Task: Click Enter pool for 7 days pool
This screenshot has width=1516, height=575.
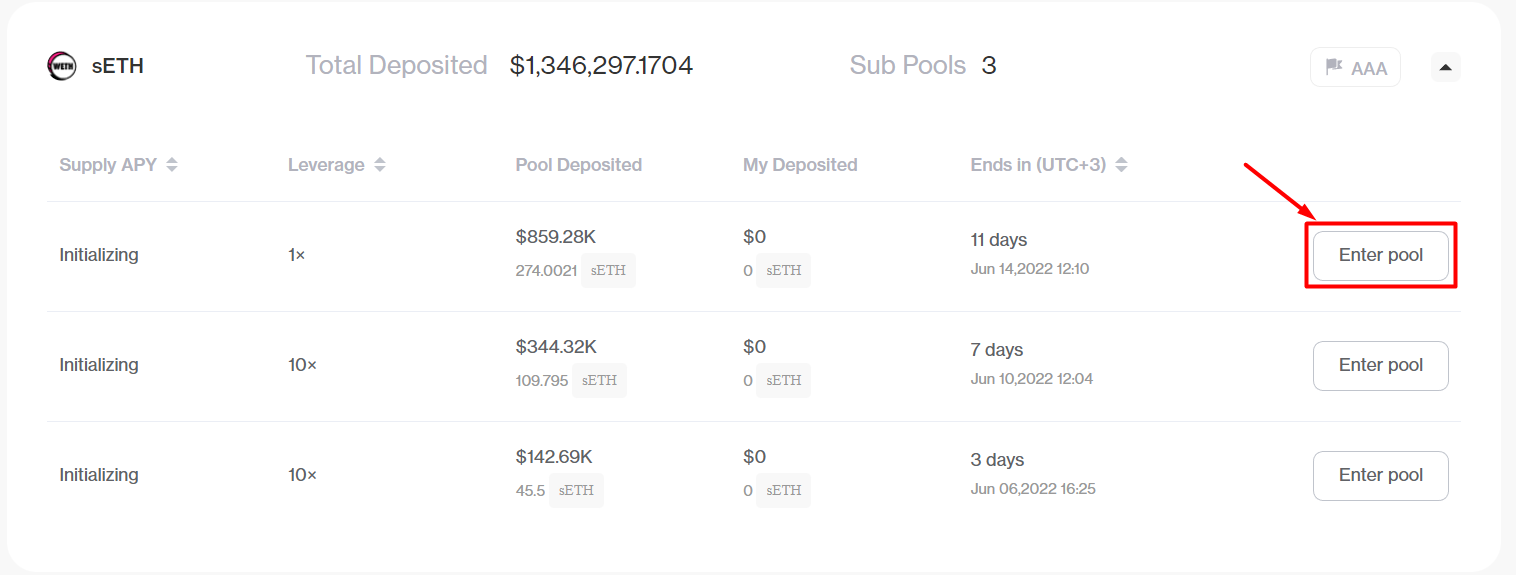Action: tap(1380, 365)
